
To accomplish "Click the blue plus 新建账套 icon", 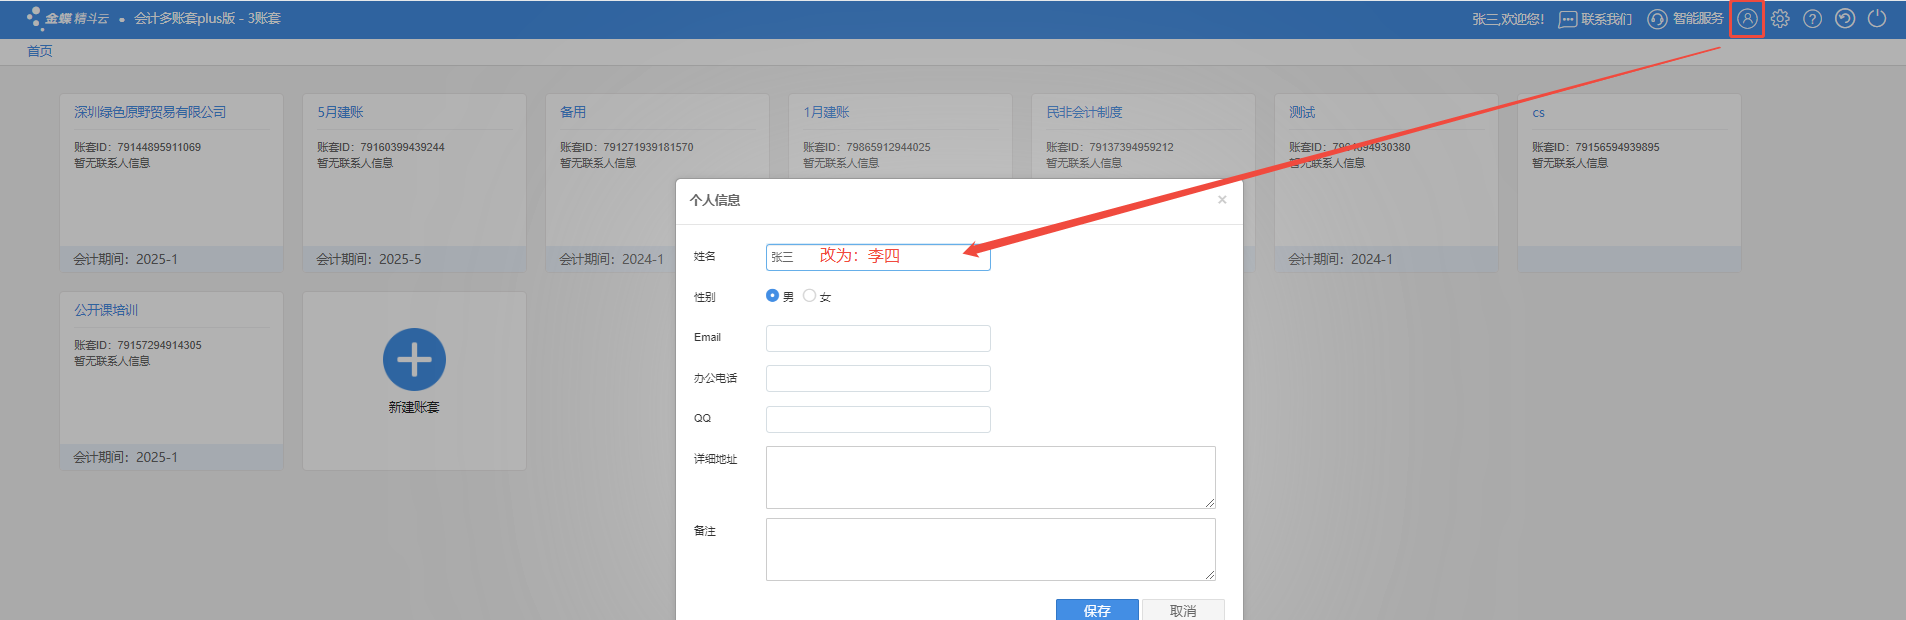I will (x=414, y=360).
